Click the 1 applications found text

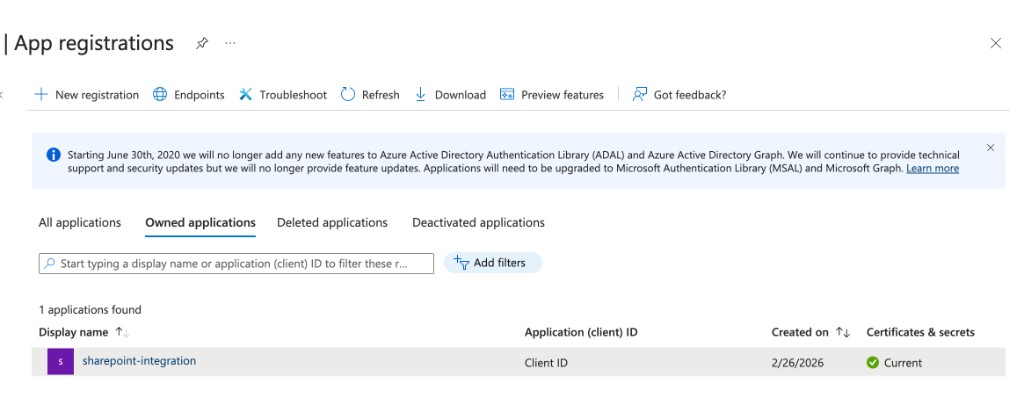click(x=90, y=310)
